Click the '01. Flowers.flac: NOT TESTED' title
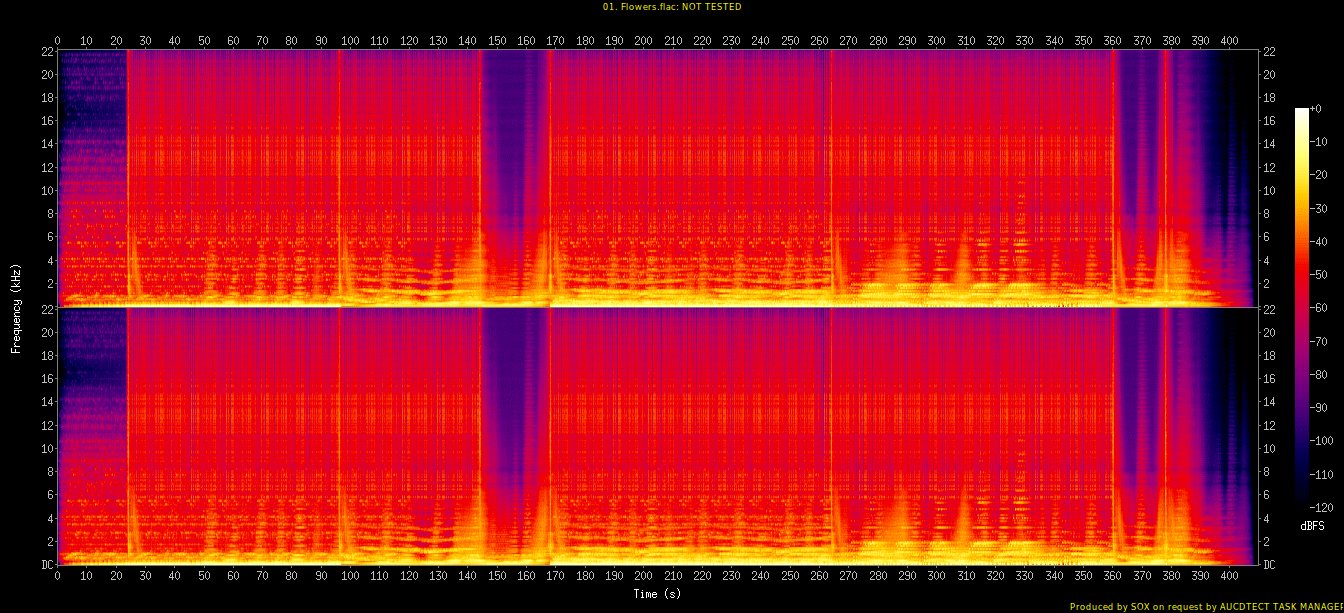Viewport: 1344px width, 613px height. pos(672,7)
